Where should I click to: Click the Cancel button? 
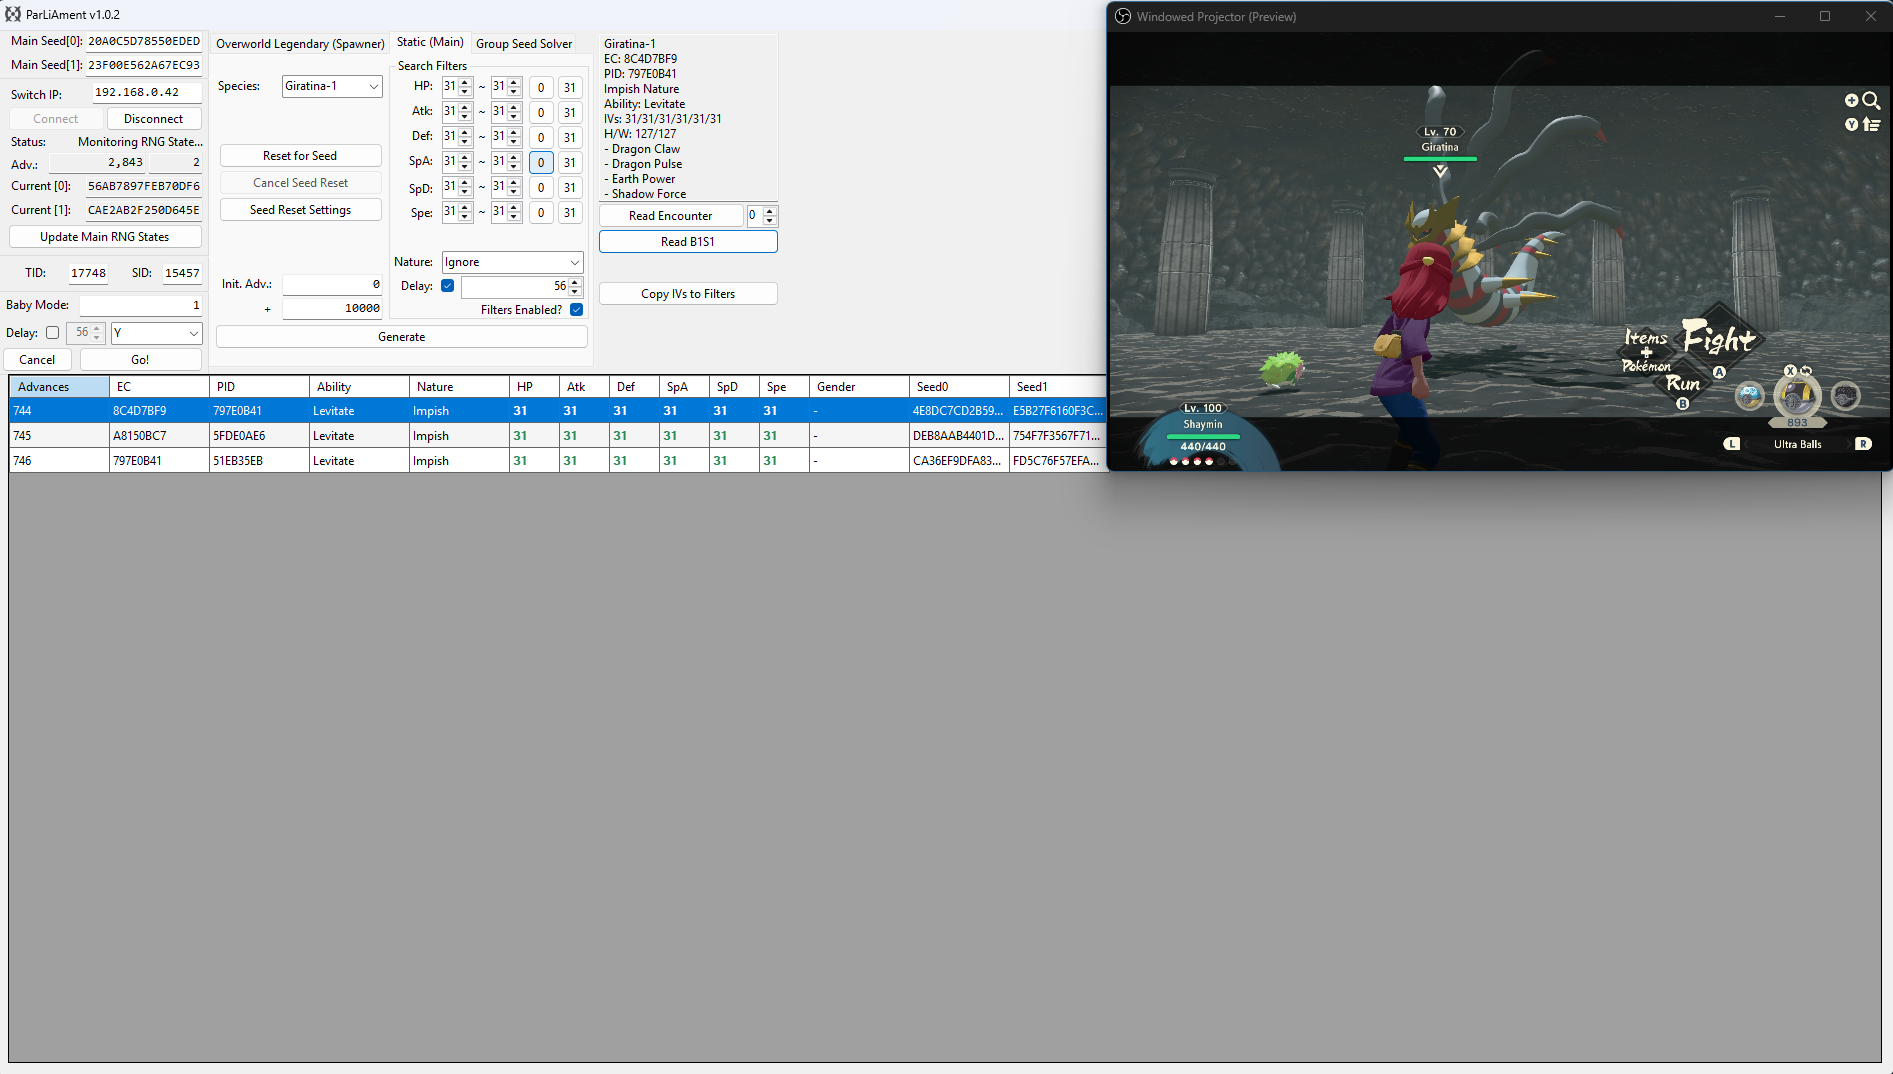point(37,360)
